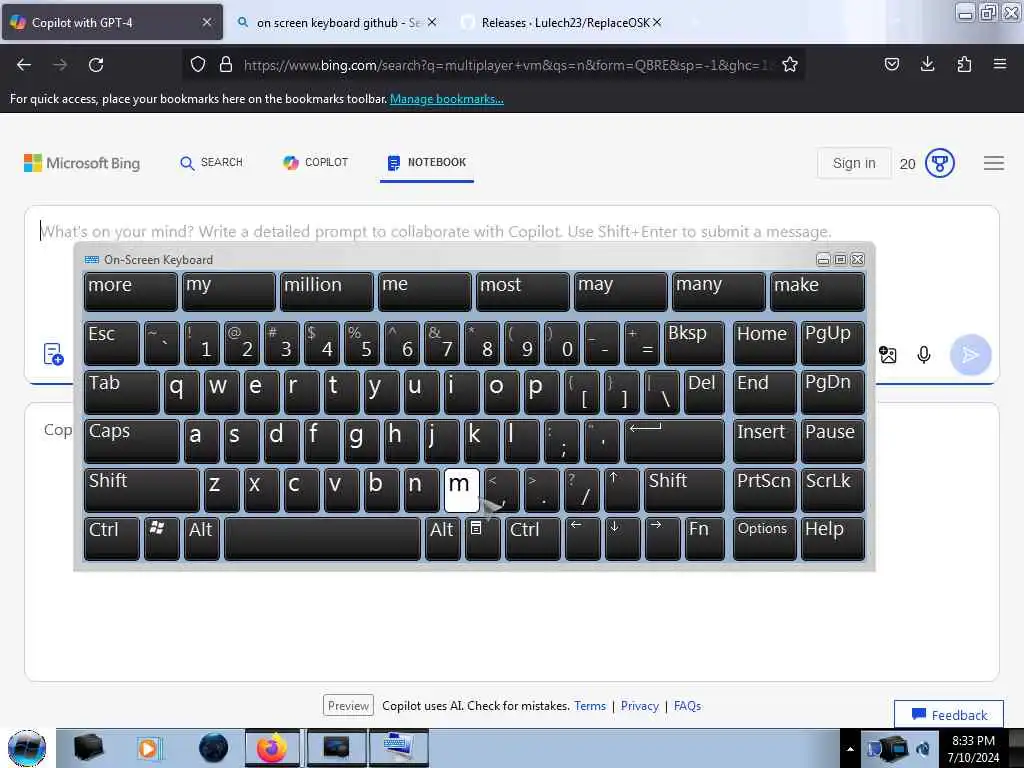Toggle the left Shift key

click(x=142, y=490)
